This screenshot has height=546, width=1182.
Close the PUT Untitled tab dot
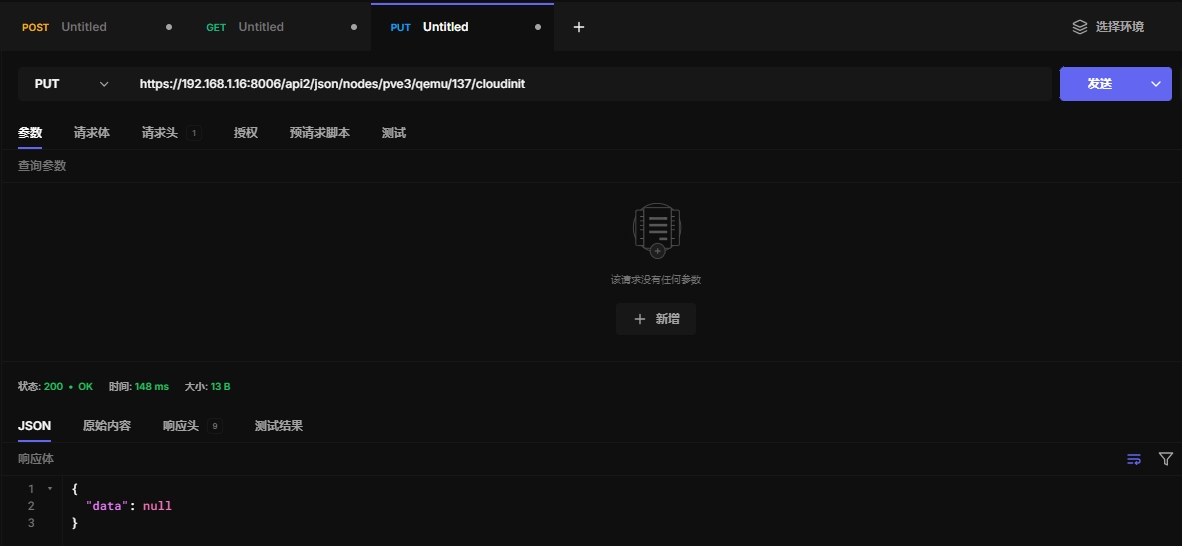[538, 27]
